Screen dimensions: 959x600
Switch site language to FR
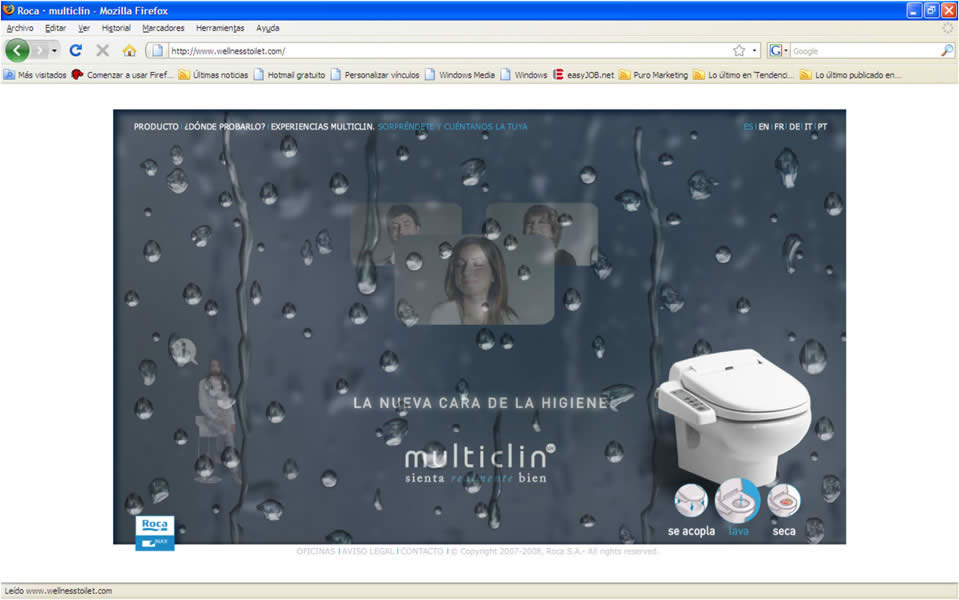coord(779,127)
